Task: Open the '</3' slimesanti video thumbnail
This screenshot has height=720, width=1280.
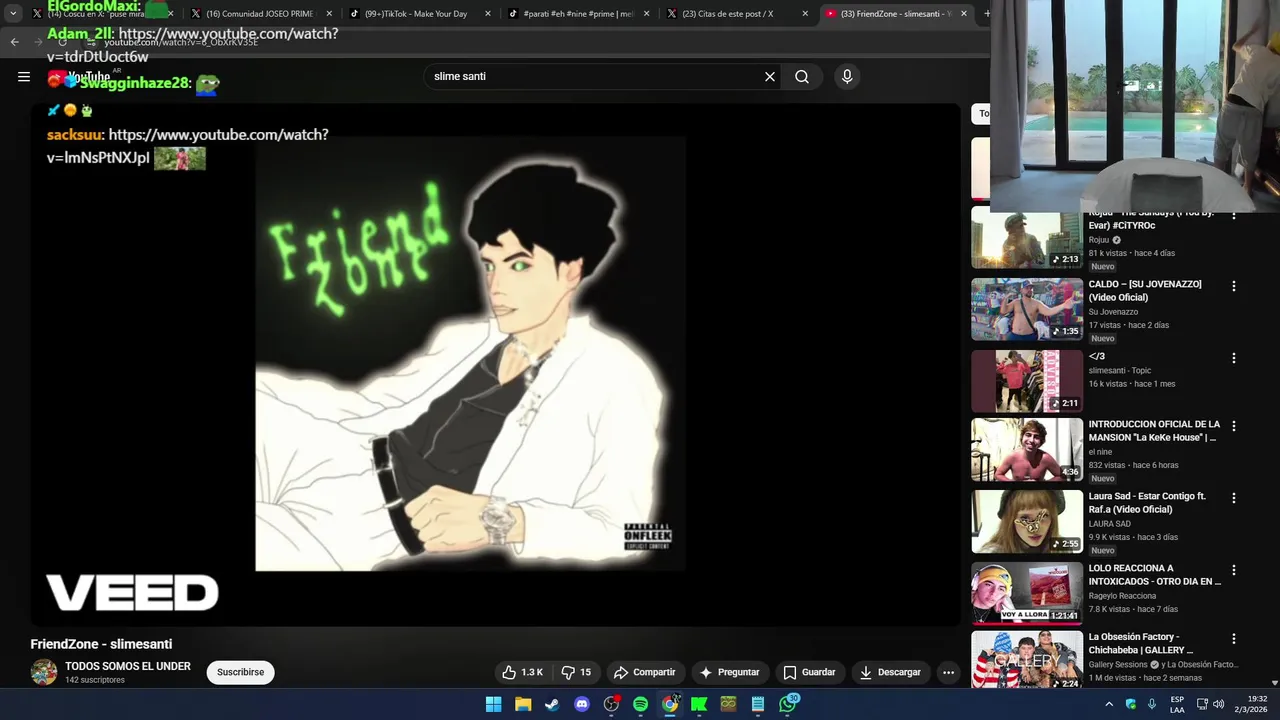Action: (x=1027, y=381)
